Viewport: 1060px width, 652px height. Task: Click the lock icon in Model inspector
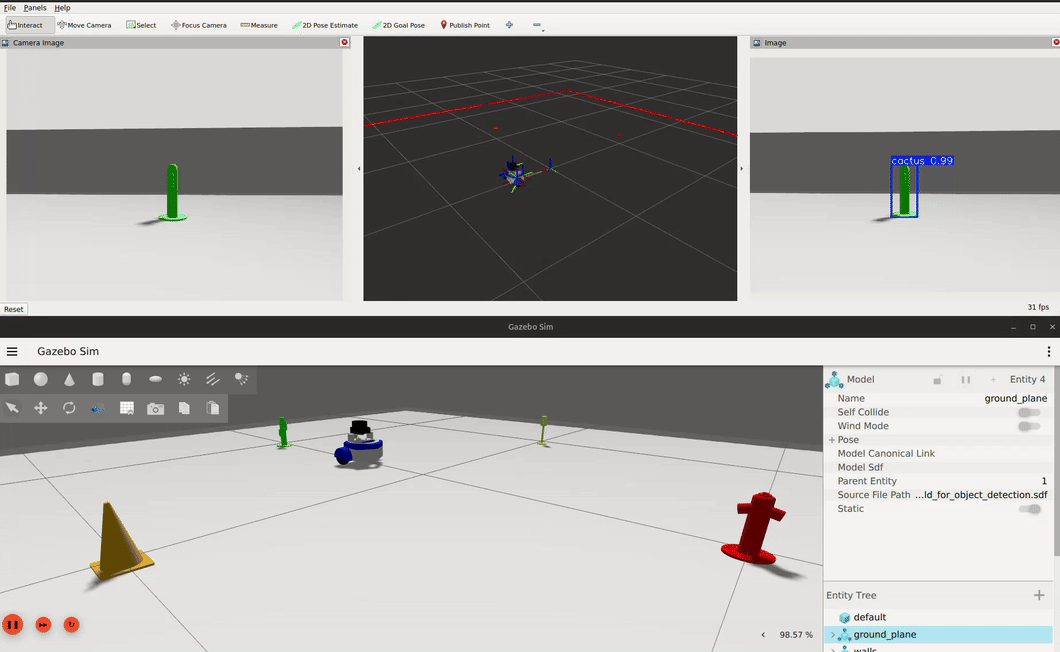tap(938, 379)
